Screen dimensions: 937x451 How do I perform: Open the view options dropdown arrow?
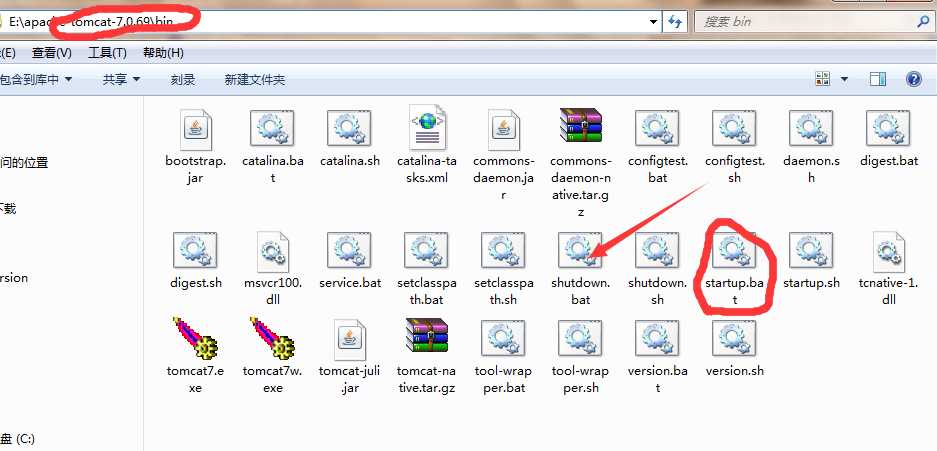point(844,79)
